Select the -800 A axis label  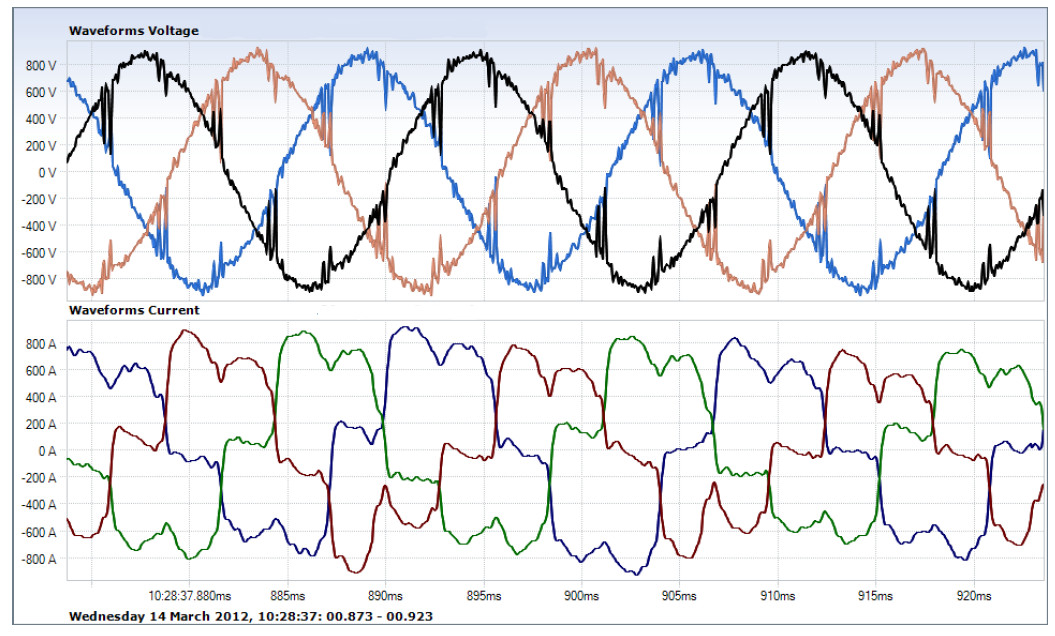[38, 558]
